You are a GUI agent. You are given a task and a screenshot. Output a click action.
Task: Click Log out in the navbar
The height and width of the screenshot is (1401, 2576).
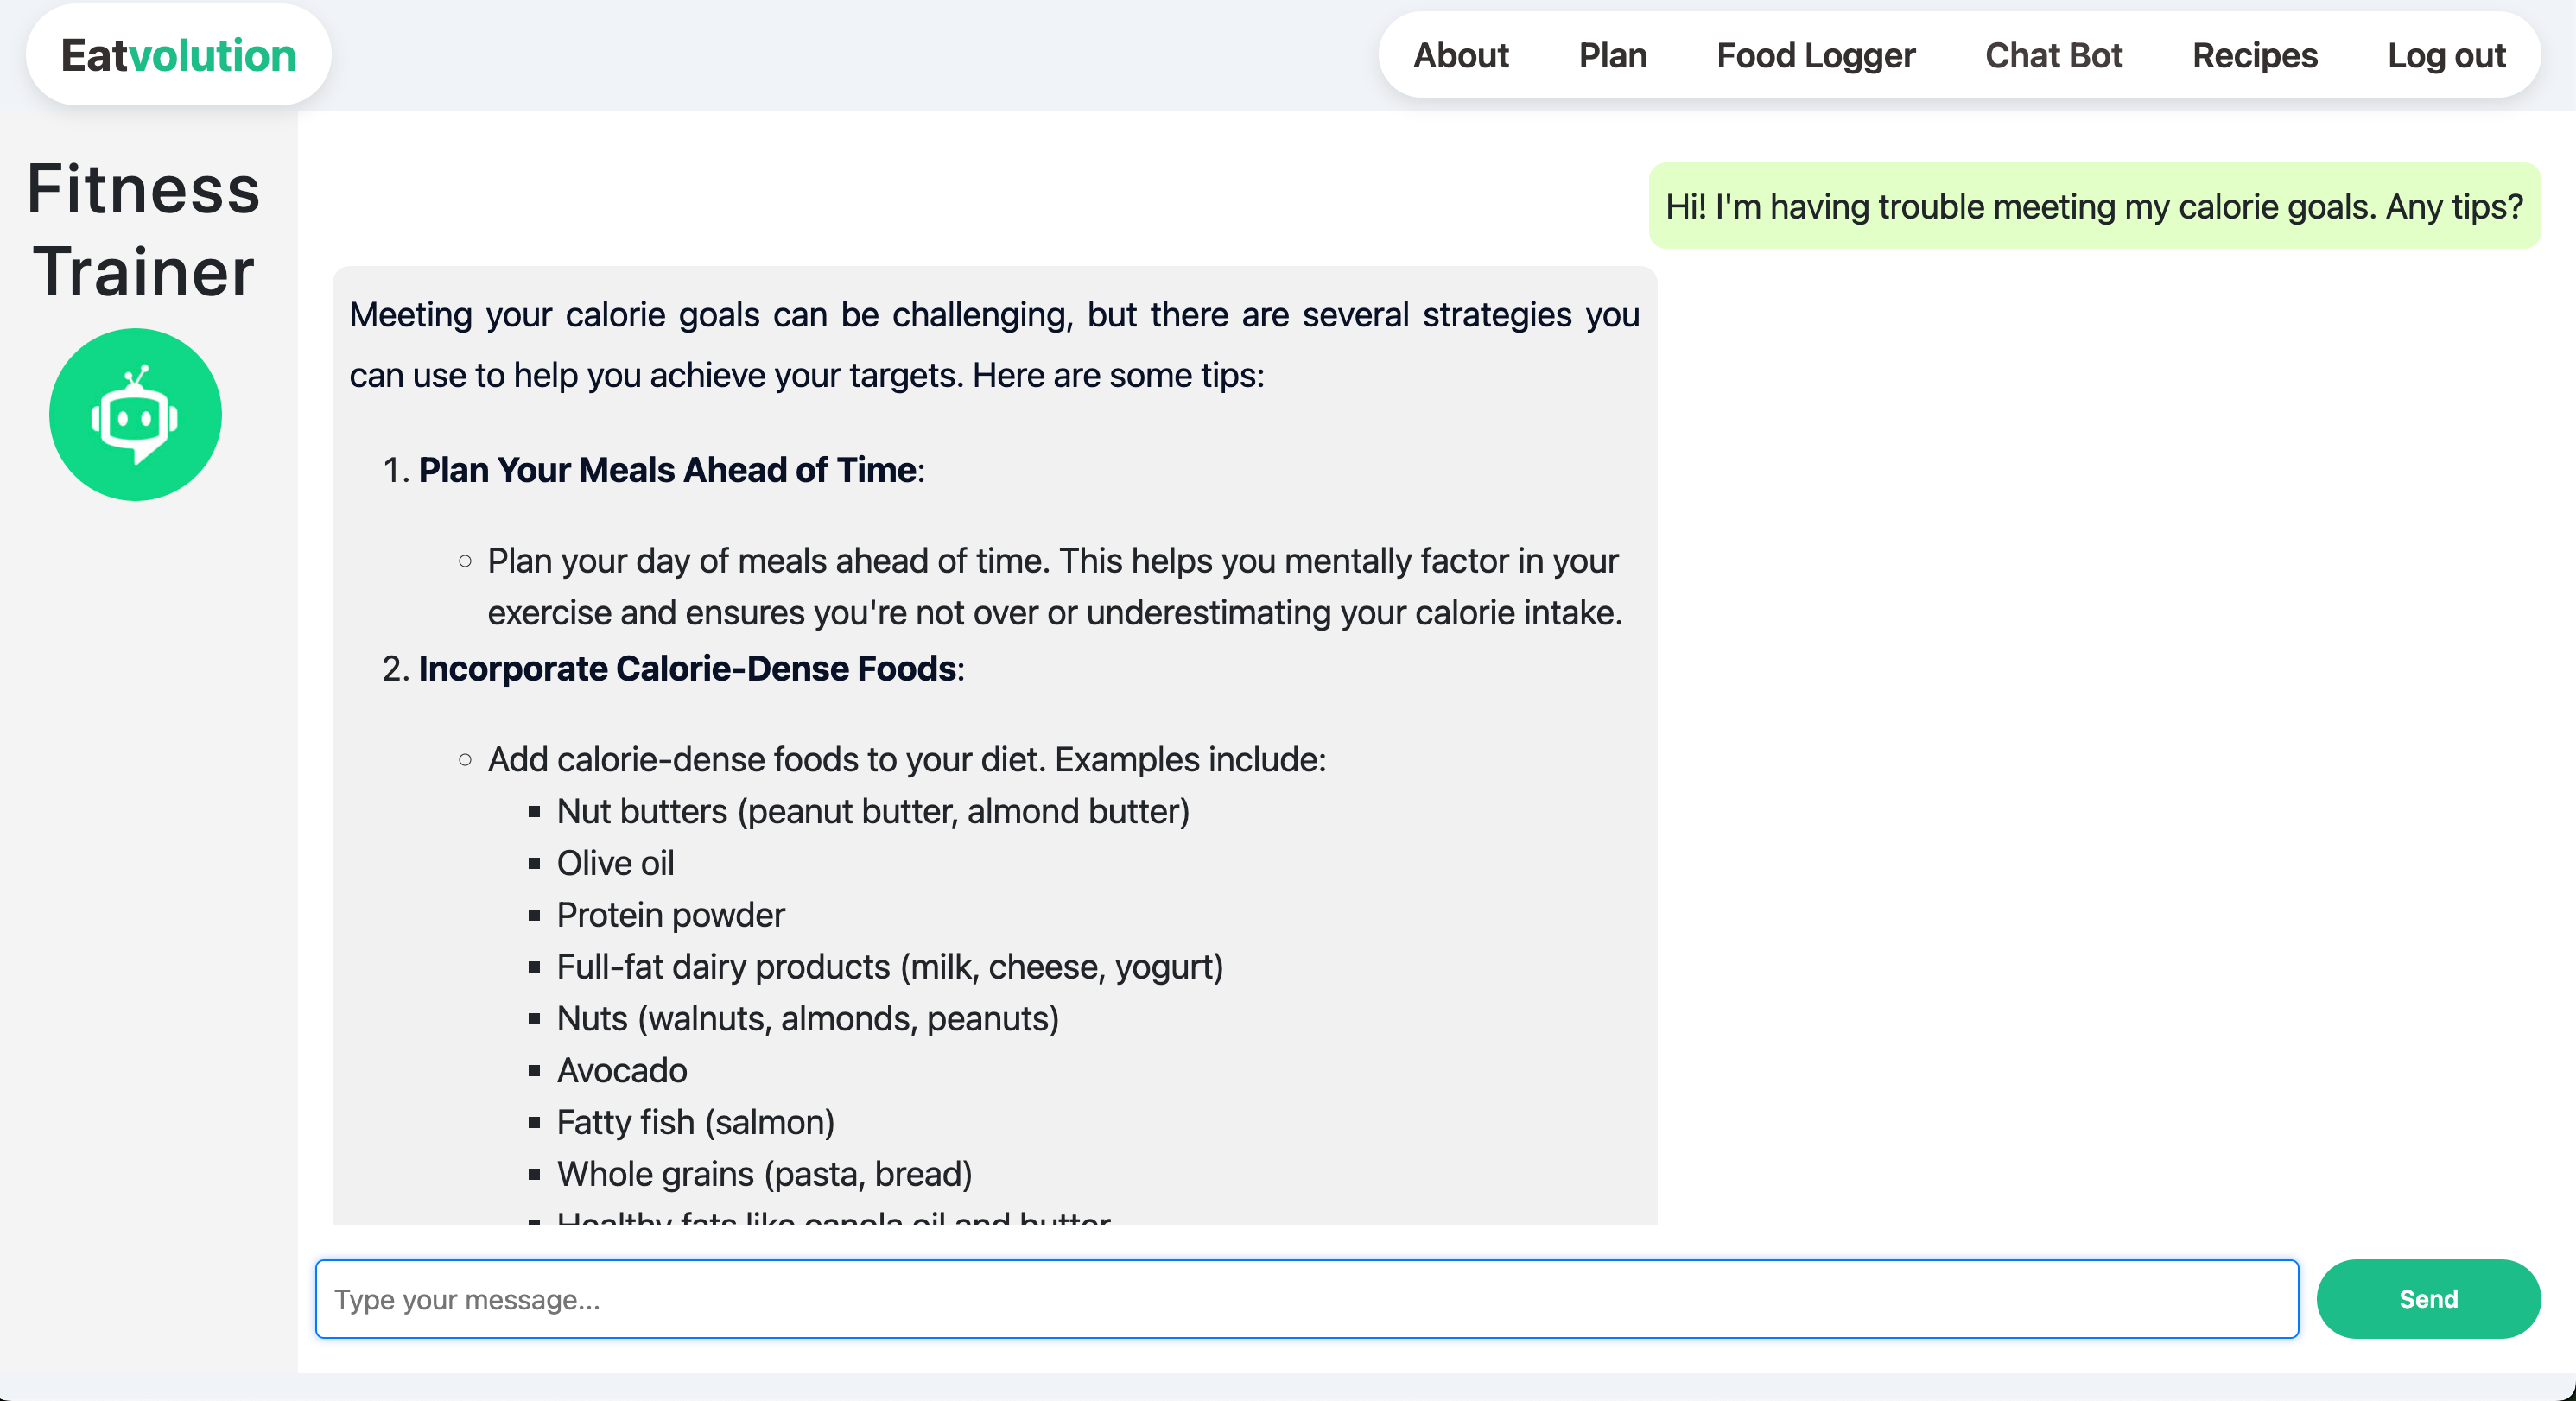[2446, 55]
